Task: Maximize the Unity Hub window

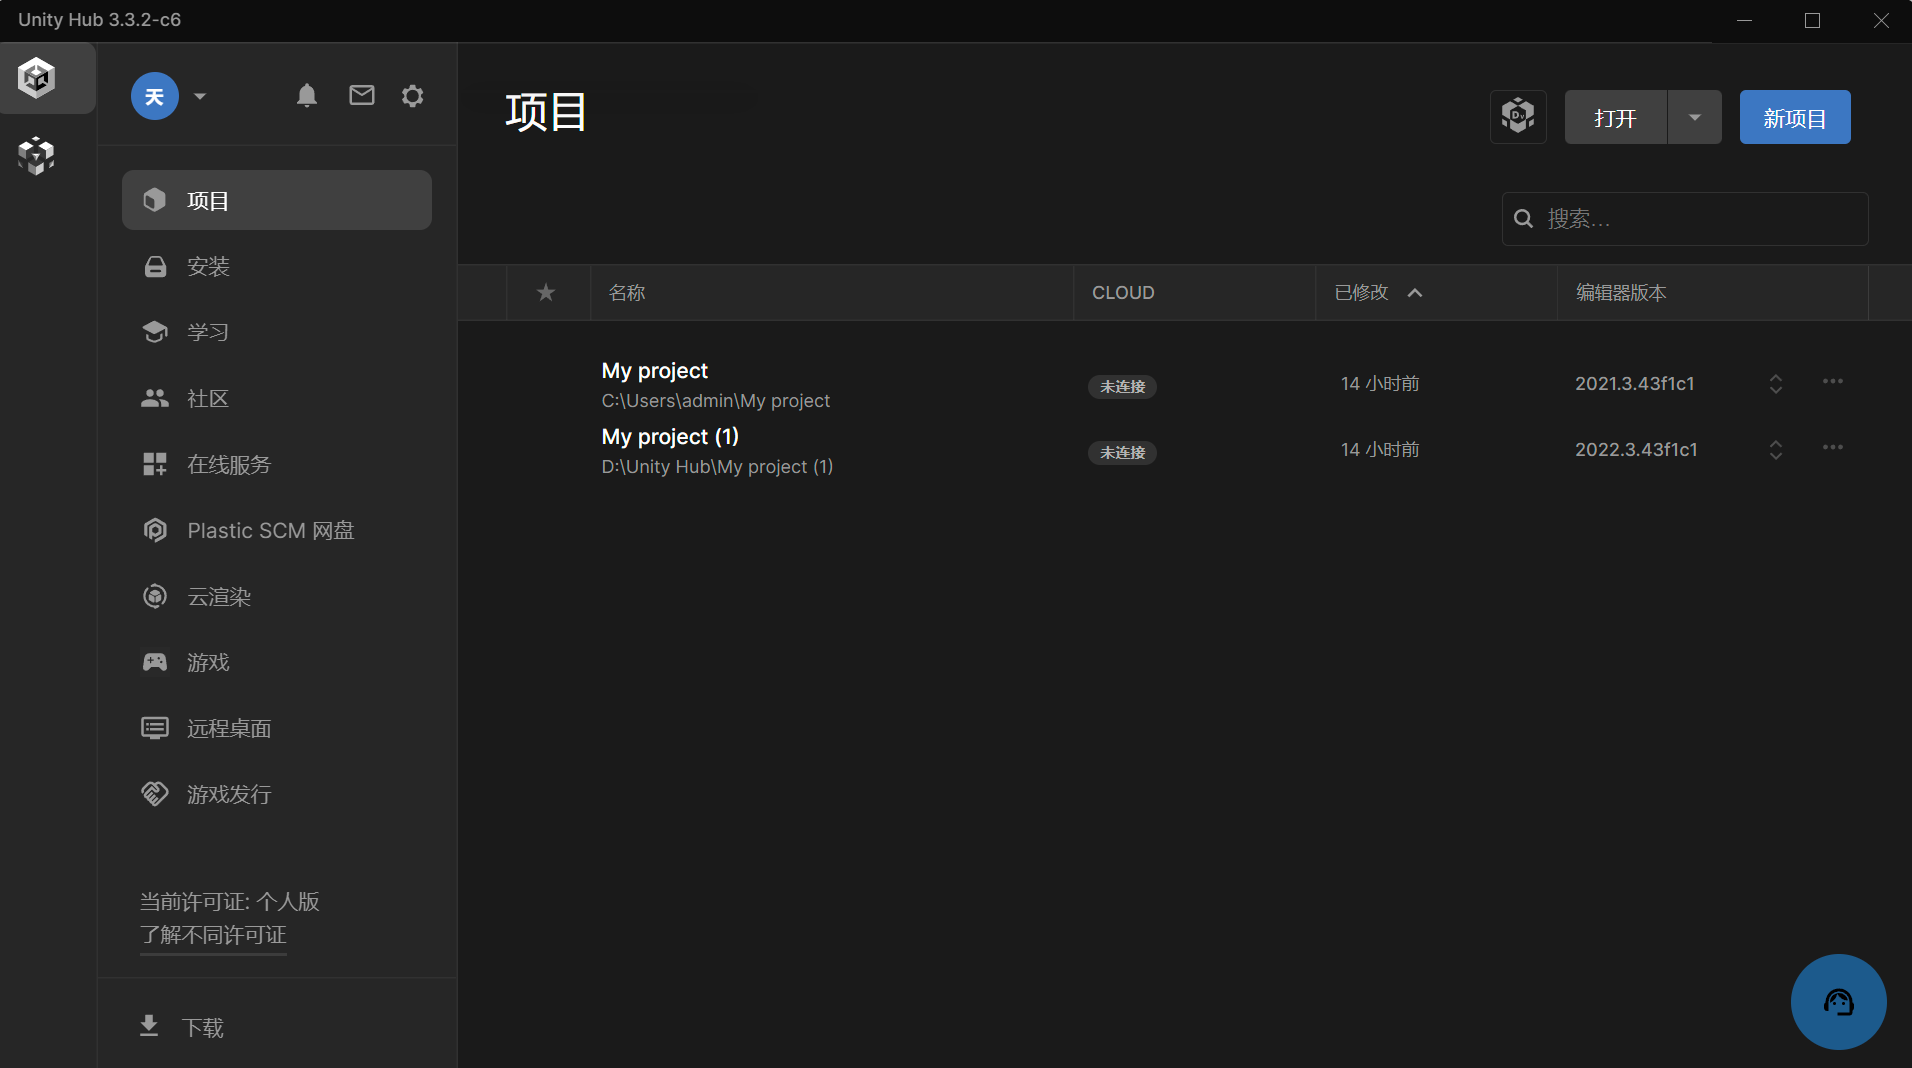Action: (x=1812, y=20)
